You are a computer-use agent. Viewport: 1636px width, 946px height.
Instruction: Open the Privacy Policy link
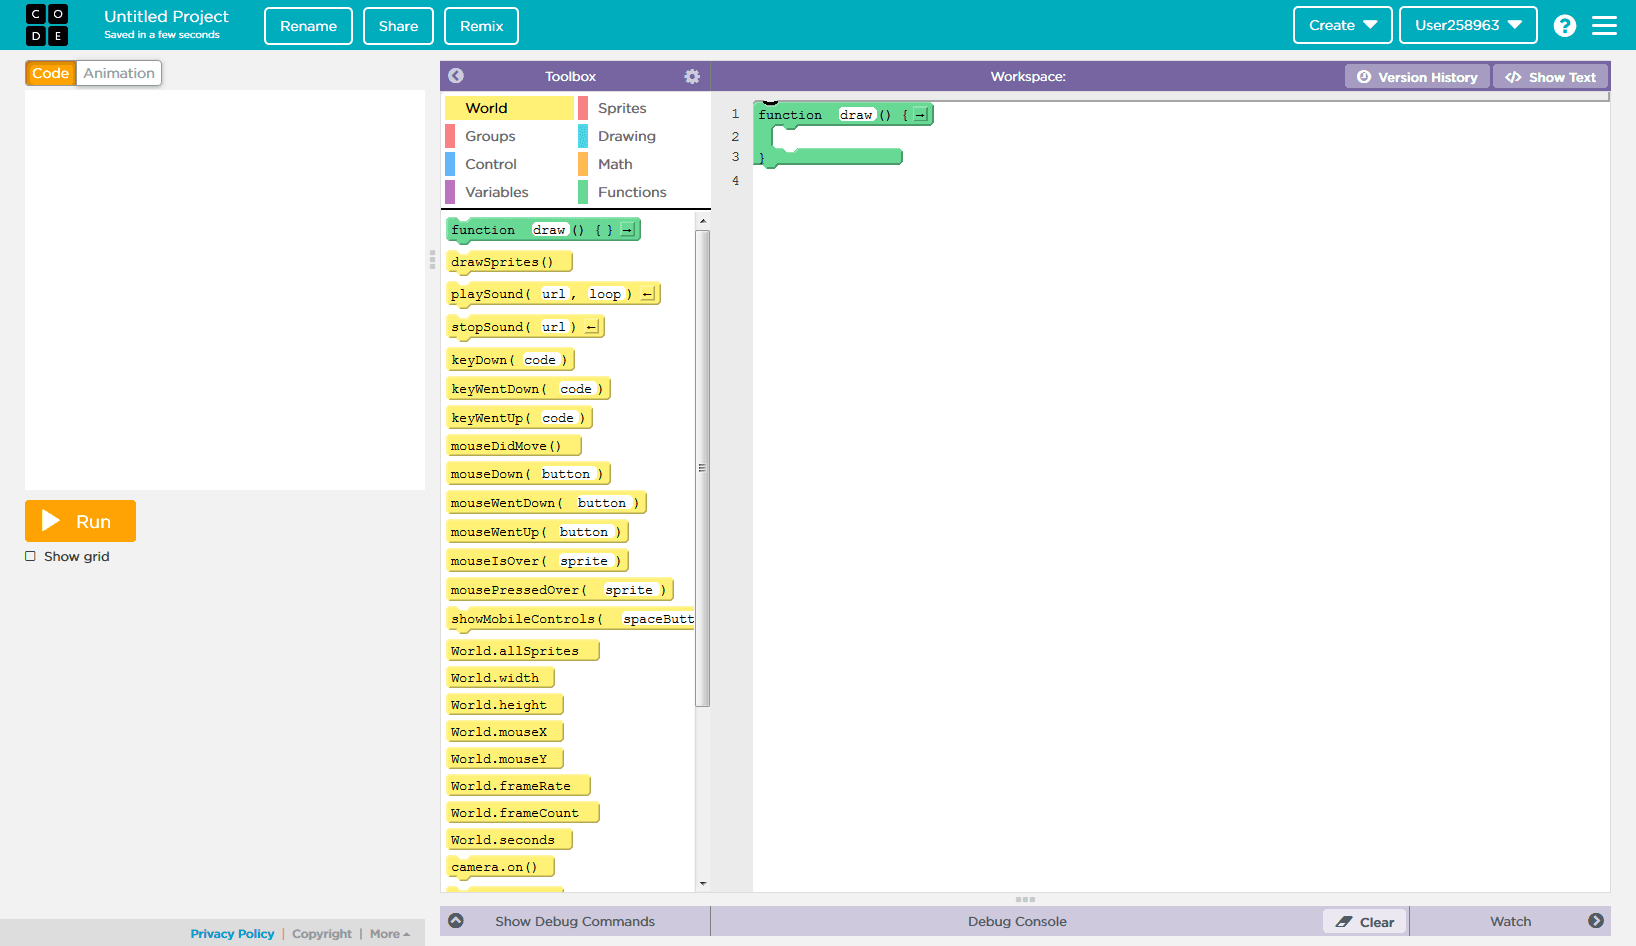tap(232, 933)
